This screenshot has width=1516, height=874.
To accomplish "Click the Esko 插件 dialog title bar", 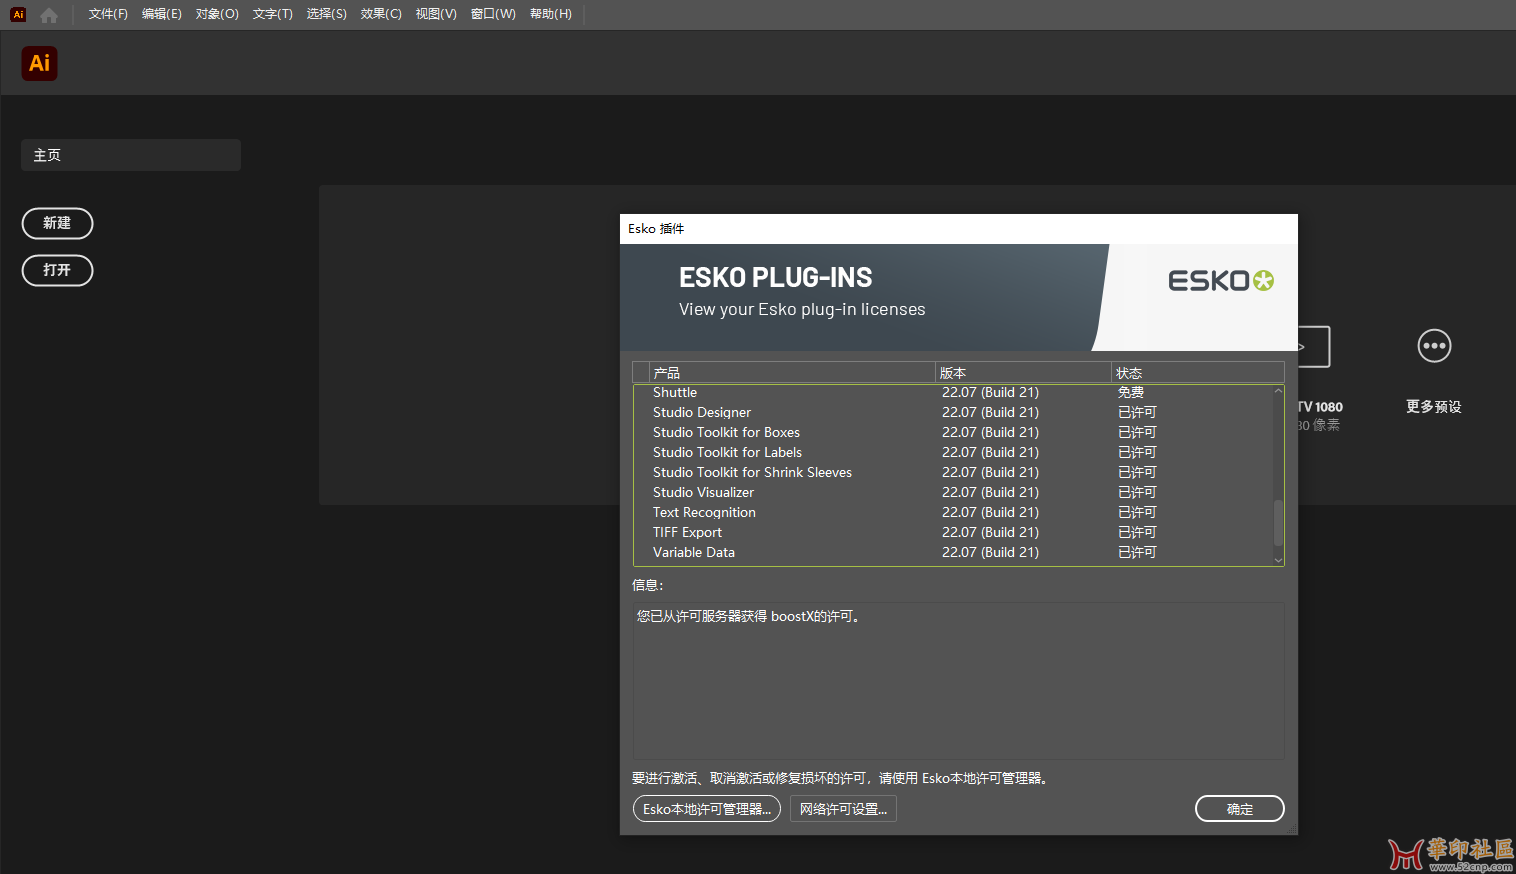I will pyautogui.click(x=958, y=229).
